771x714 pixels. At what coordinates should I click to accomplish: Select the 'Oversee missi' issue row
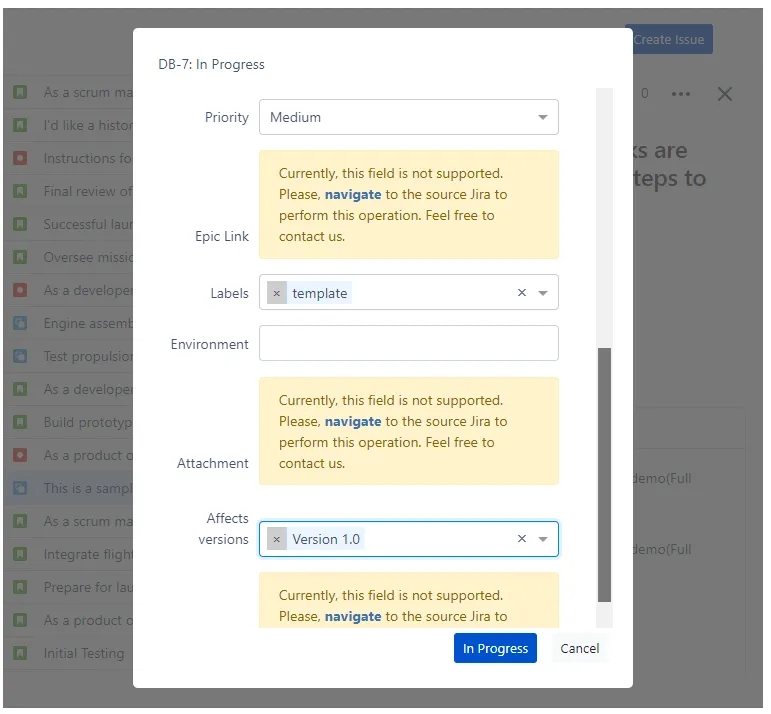pyautogui.click(x=69, y=257)
